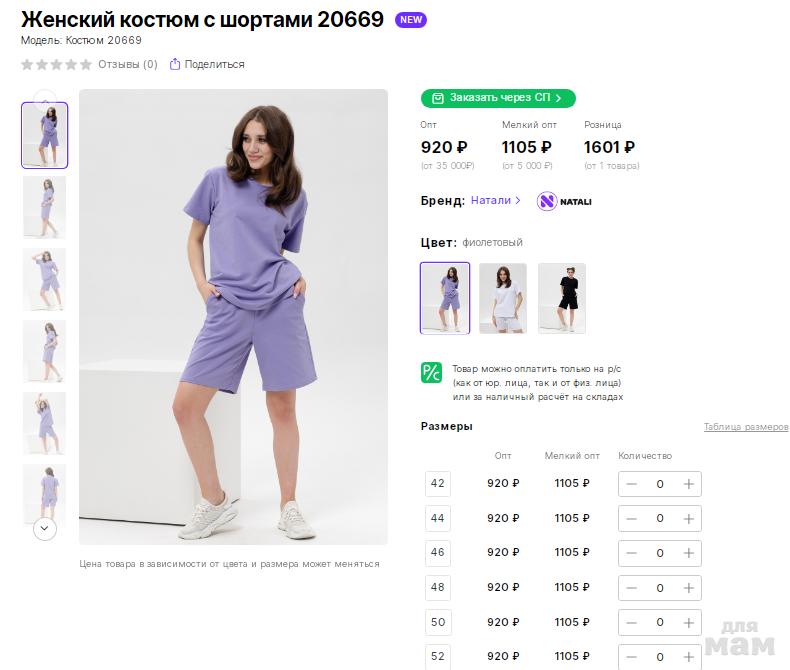Click the quantity field for size 42
This screenshot has height=670, width=790.
coord(660,484)
